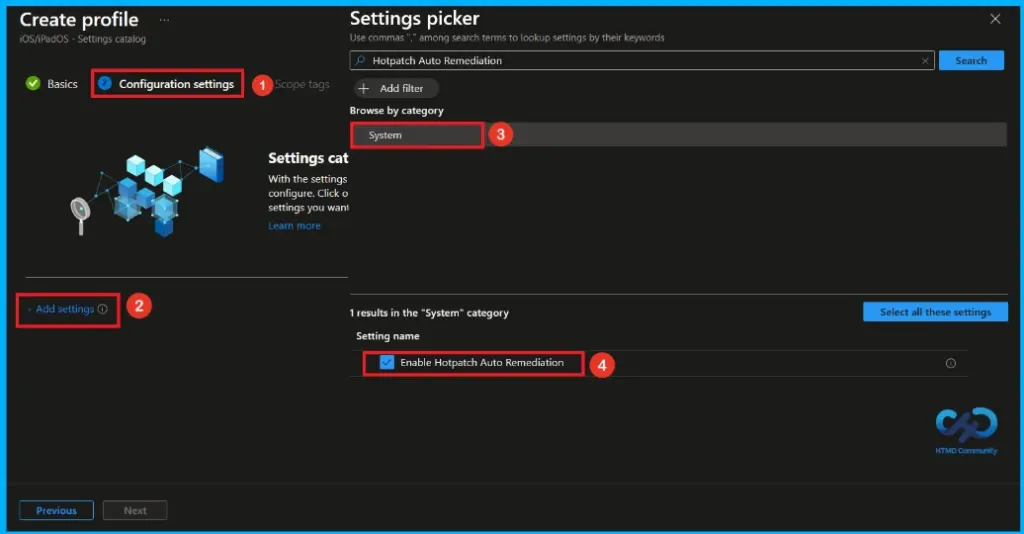The width and height of the screenshot is (1024, 534).
Task: Click the Create profile heading
Action: (79, 20)
